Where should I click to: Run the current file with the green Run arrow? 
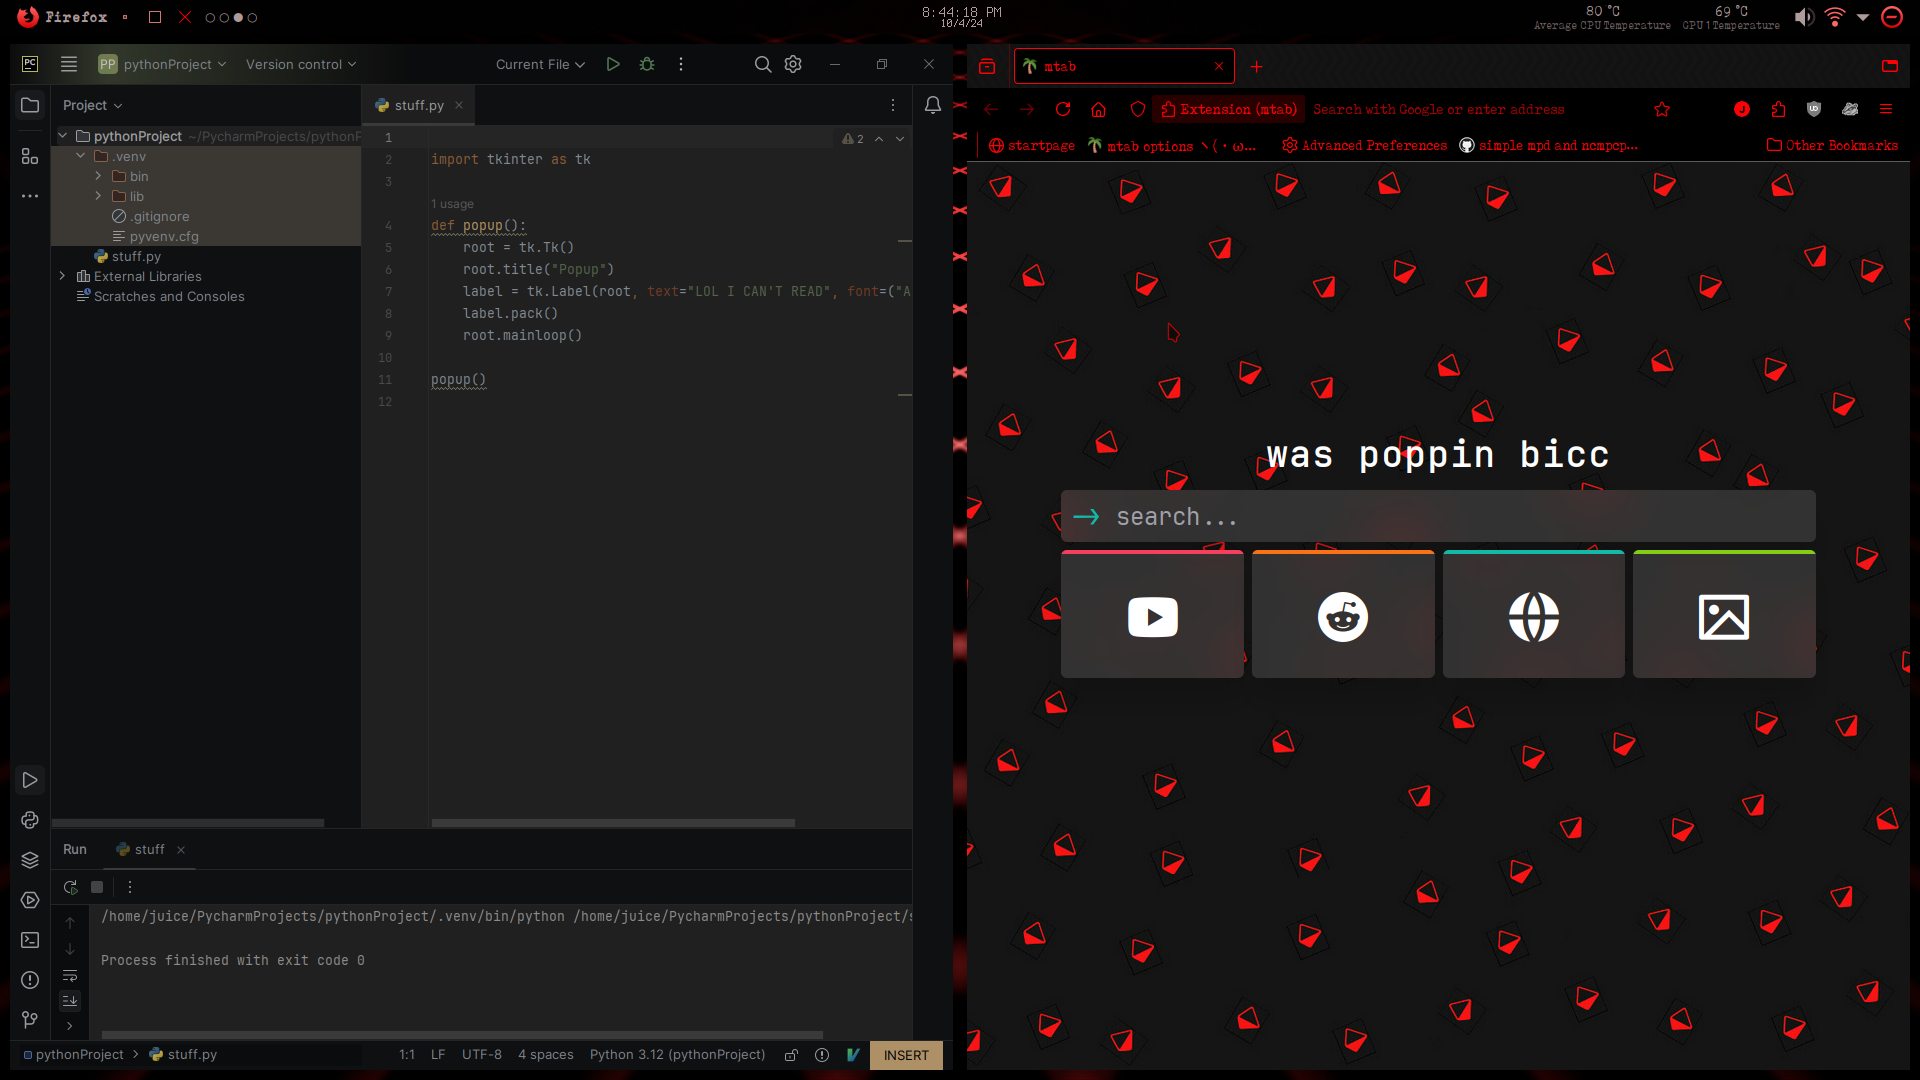612,63
